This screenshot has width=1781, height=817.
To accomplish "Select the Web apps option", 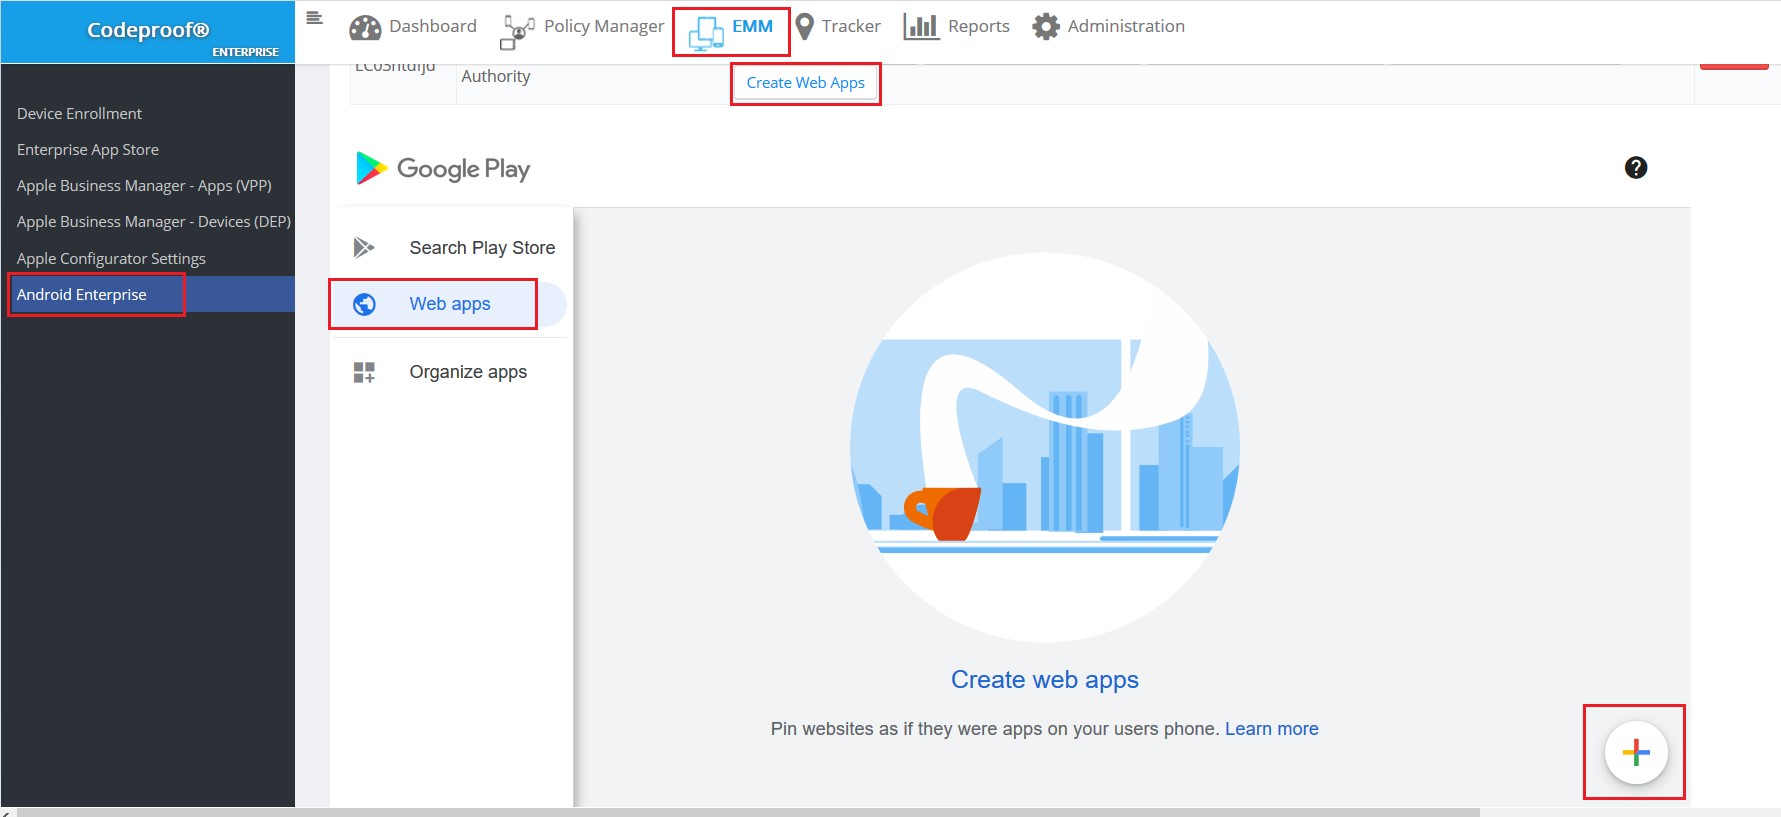I will (449, 304).
